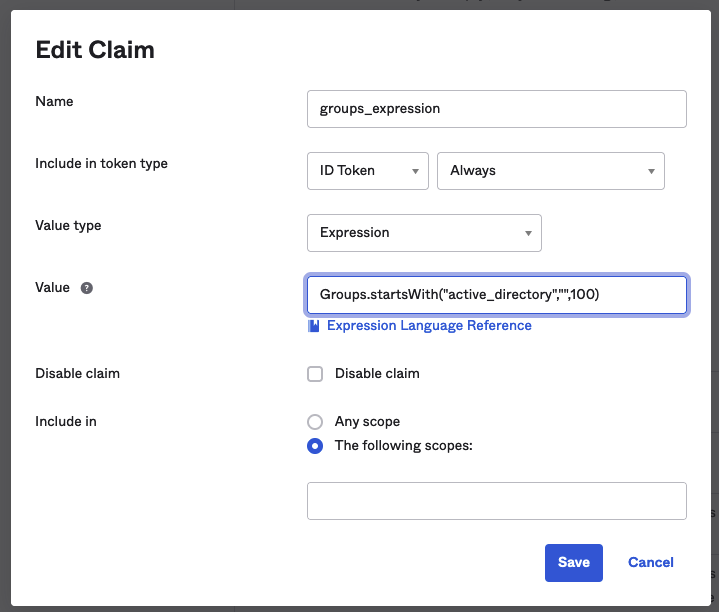This screenshot has height=612, width=719.
Task: Click the empty scopes input box
Action: pyautogui.click(x=497, y=501)
